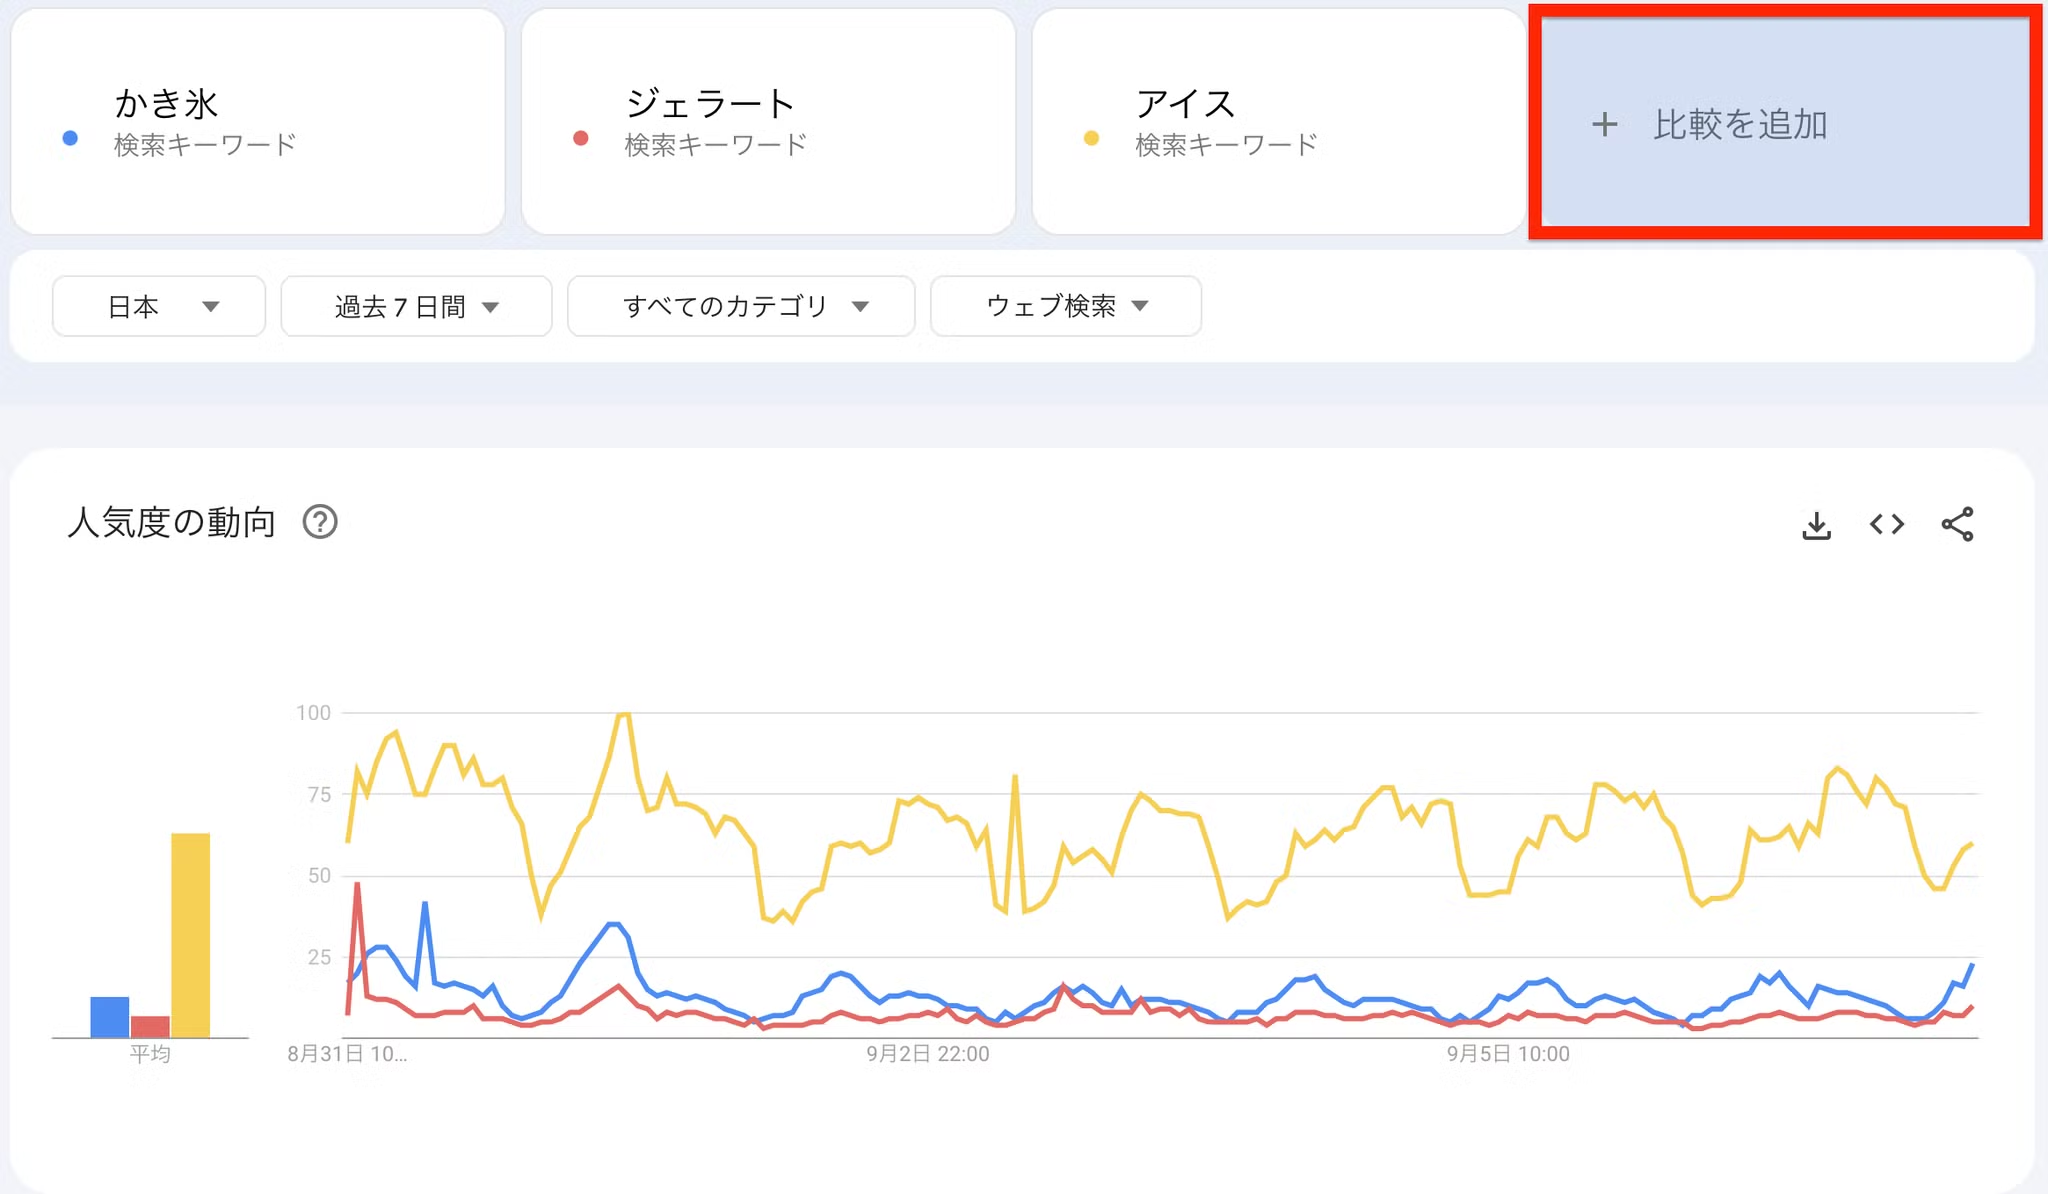The image size is (2048, 1194).
Task: Download the interest over time chart data
Action: tap(1816, 525)
